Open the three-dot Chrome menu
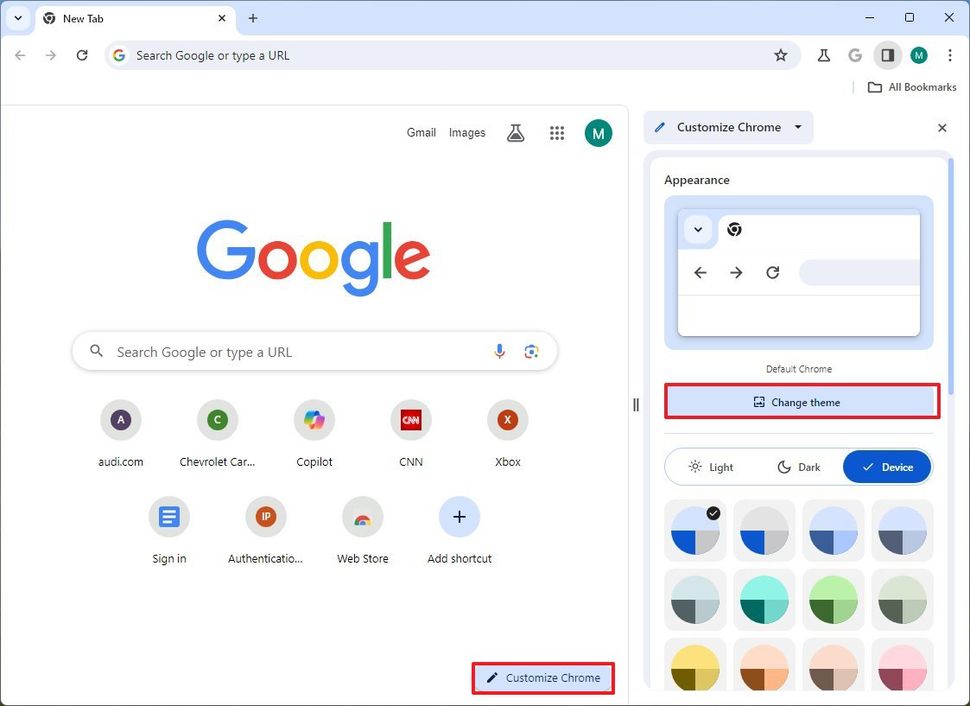 pos(950,55)
